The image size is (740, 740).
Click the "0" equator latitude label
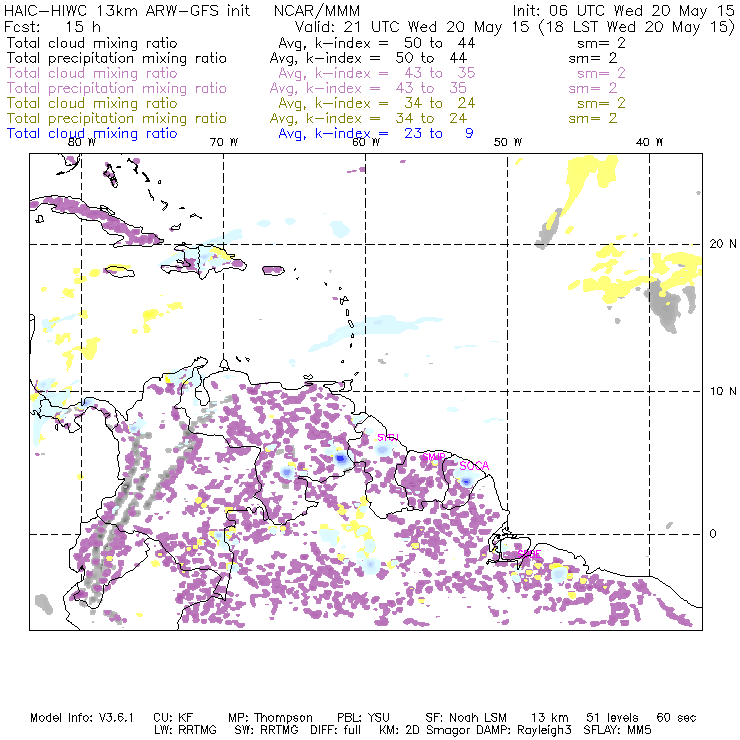coord(713,534)
